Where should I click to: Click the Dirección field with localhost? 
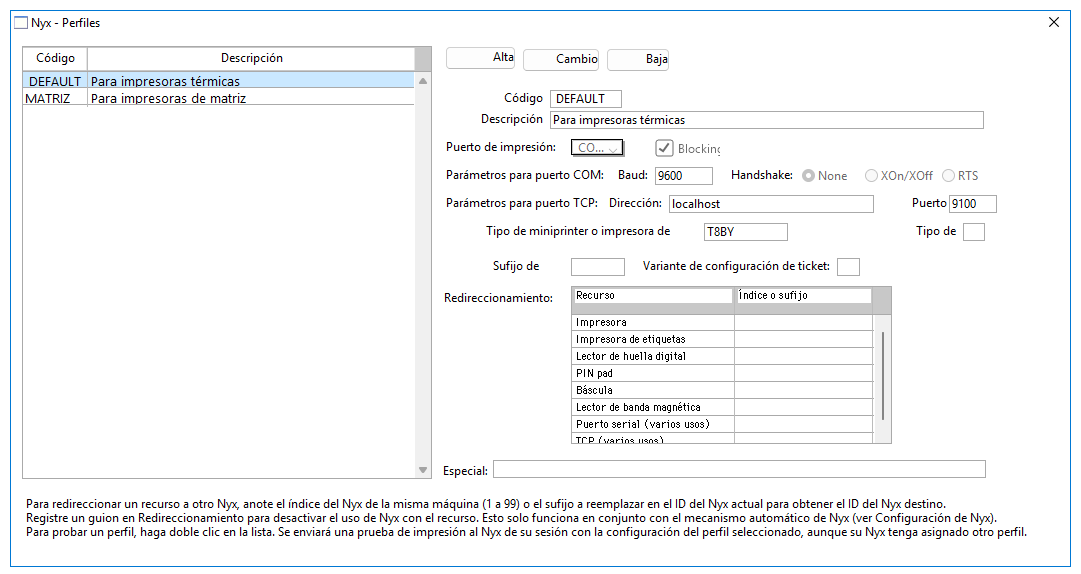pos(771,204)
